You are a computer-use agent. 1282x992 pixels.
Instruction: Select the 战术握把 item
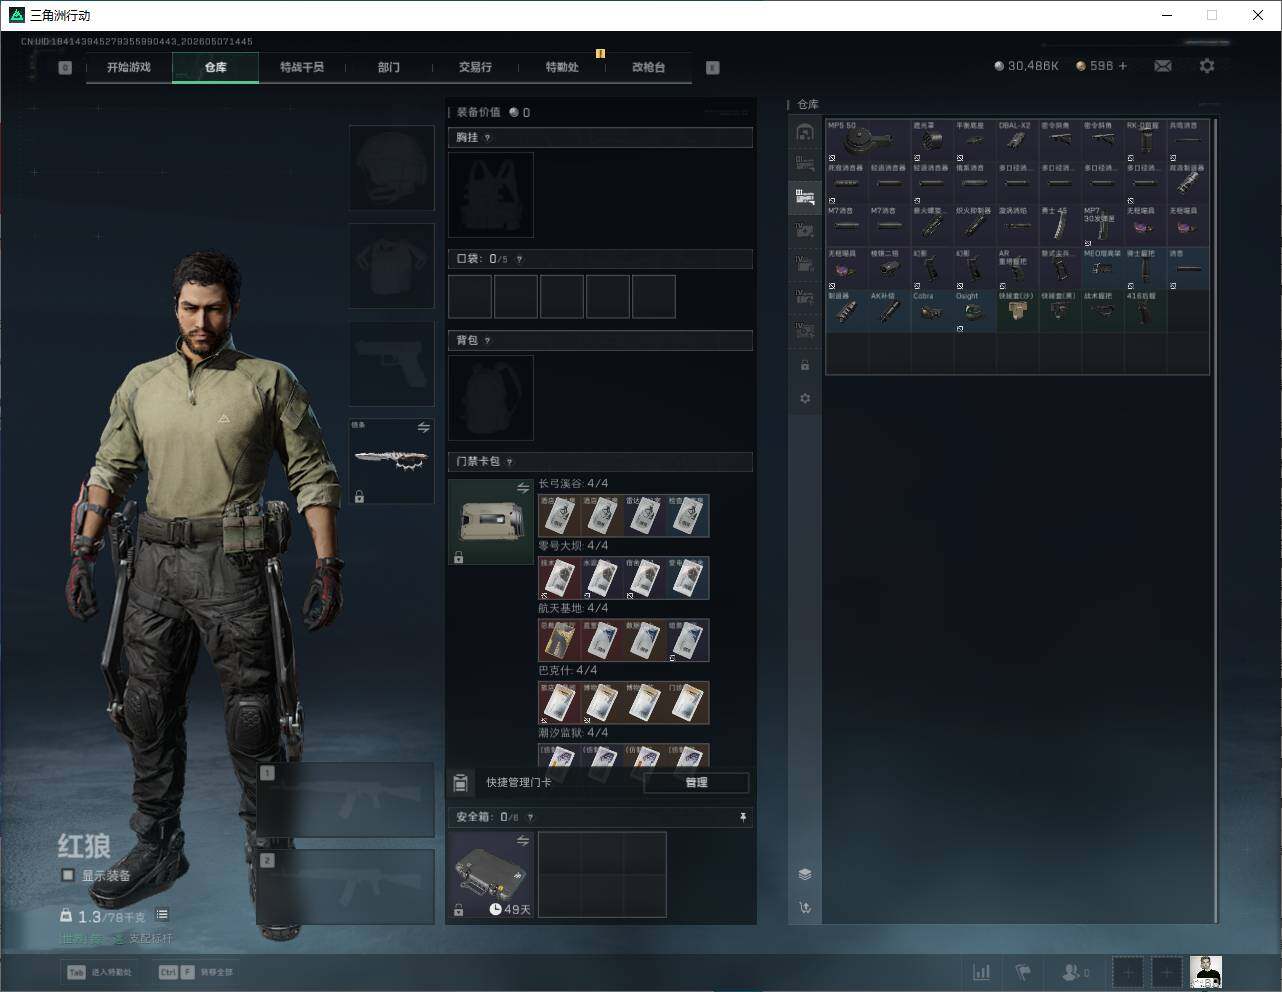pyautogui.click(x=1103, y=311)
